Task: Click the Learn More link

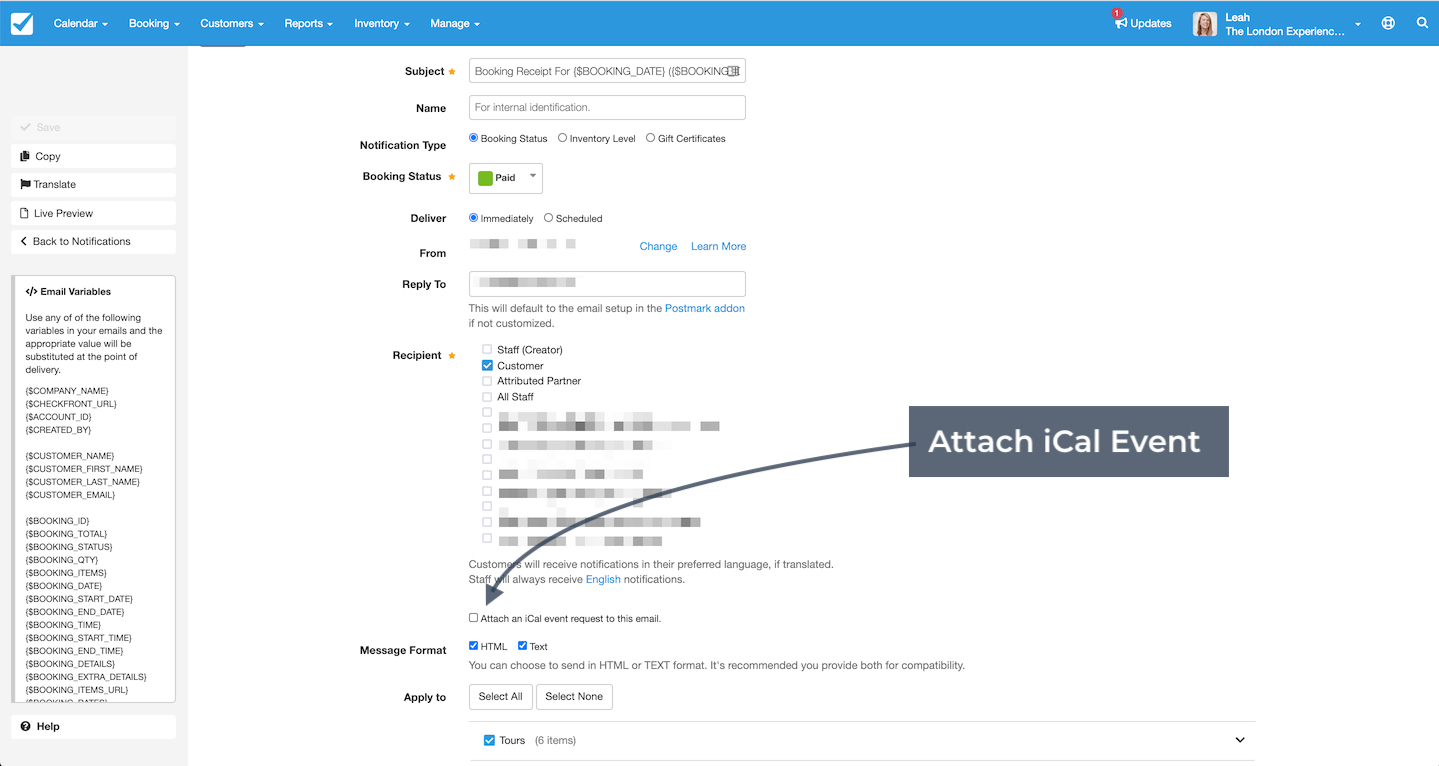Action: click(718, 246)
